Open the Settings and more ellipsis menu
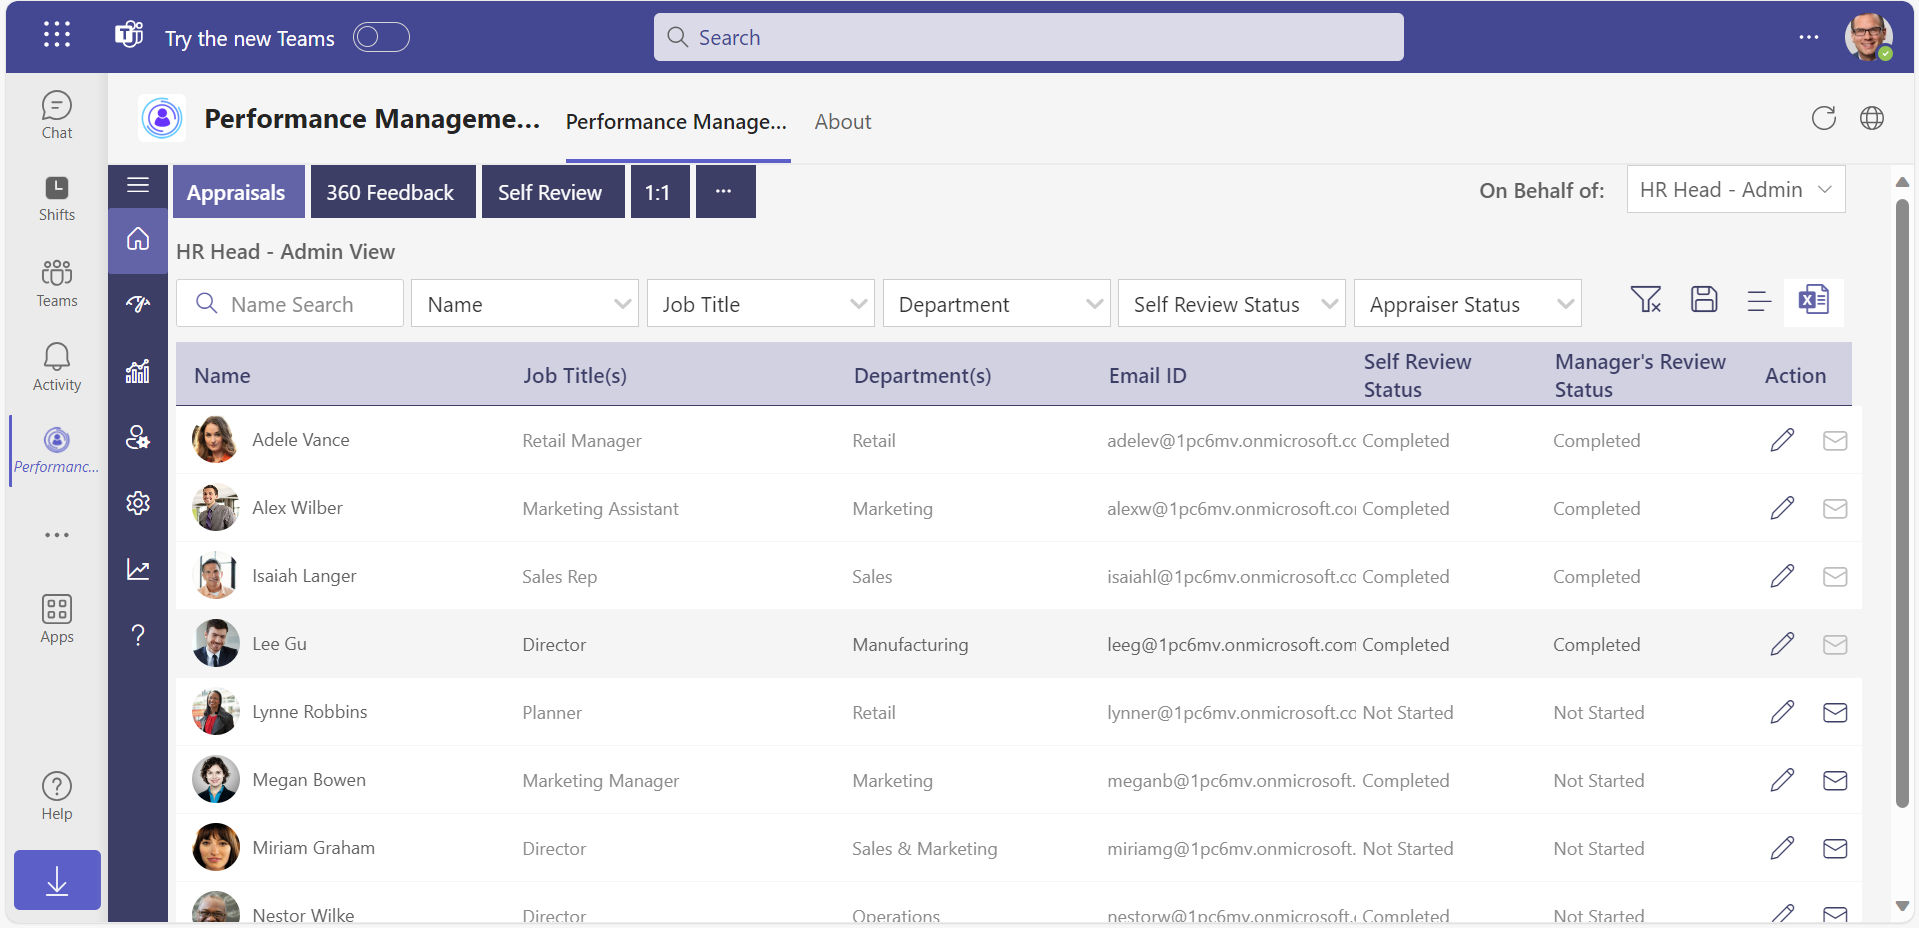The height and width of the screenshot is (928, 1919). tap(1808, 37)
